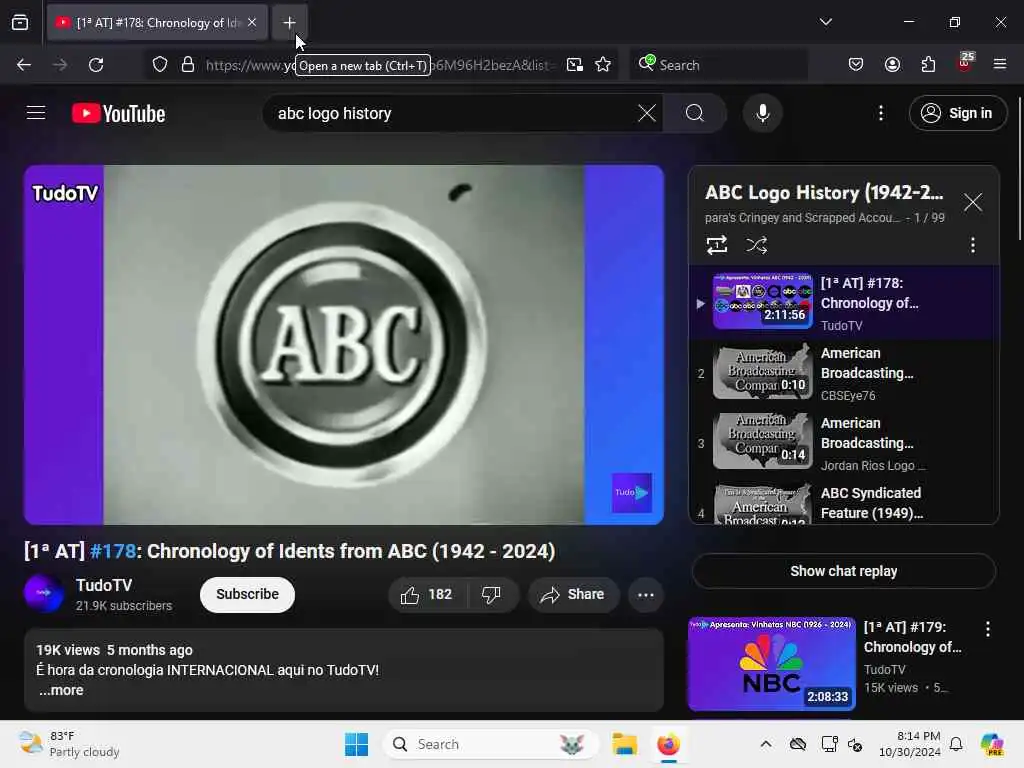Expand description with ...more
Screen dimensions: 1024x768
pyautogui.click(x=61, y=690)
